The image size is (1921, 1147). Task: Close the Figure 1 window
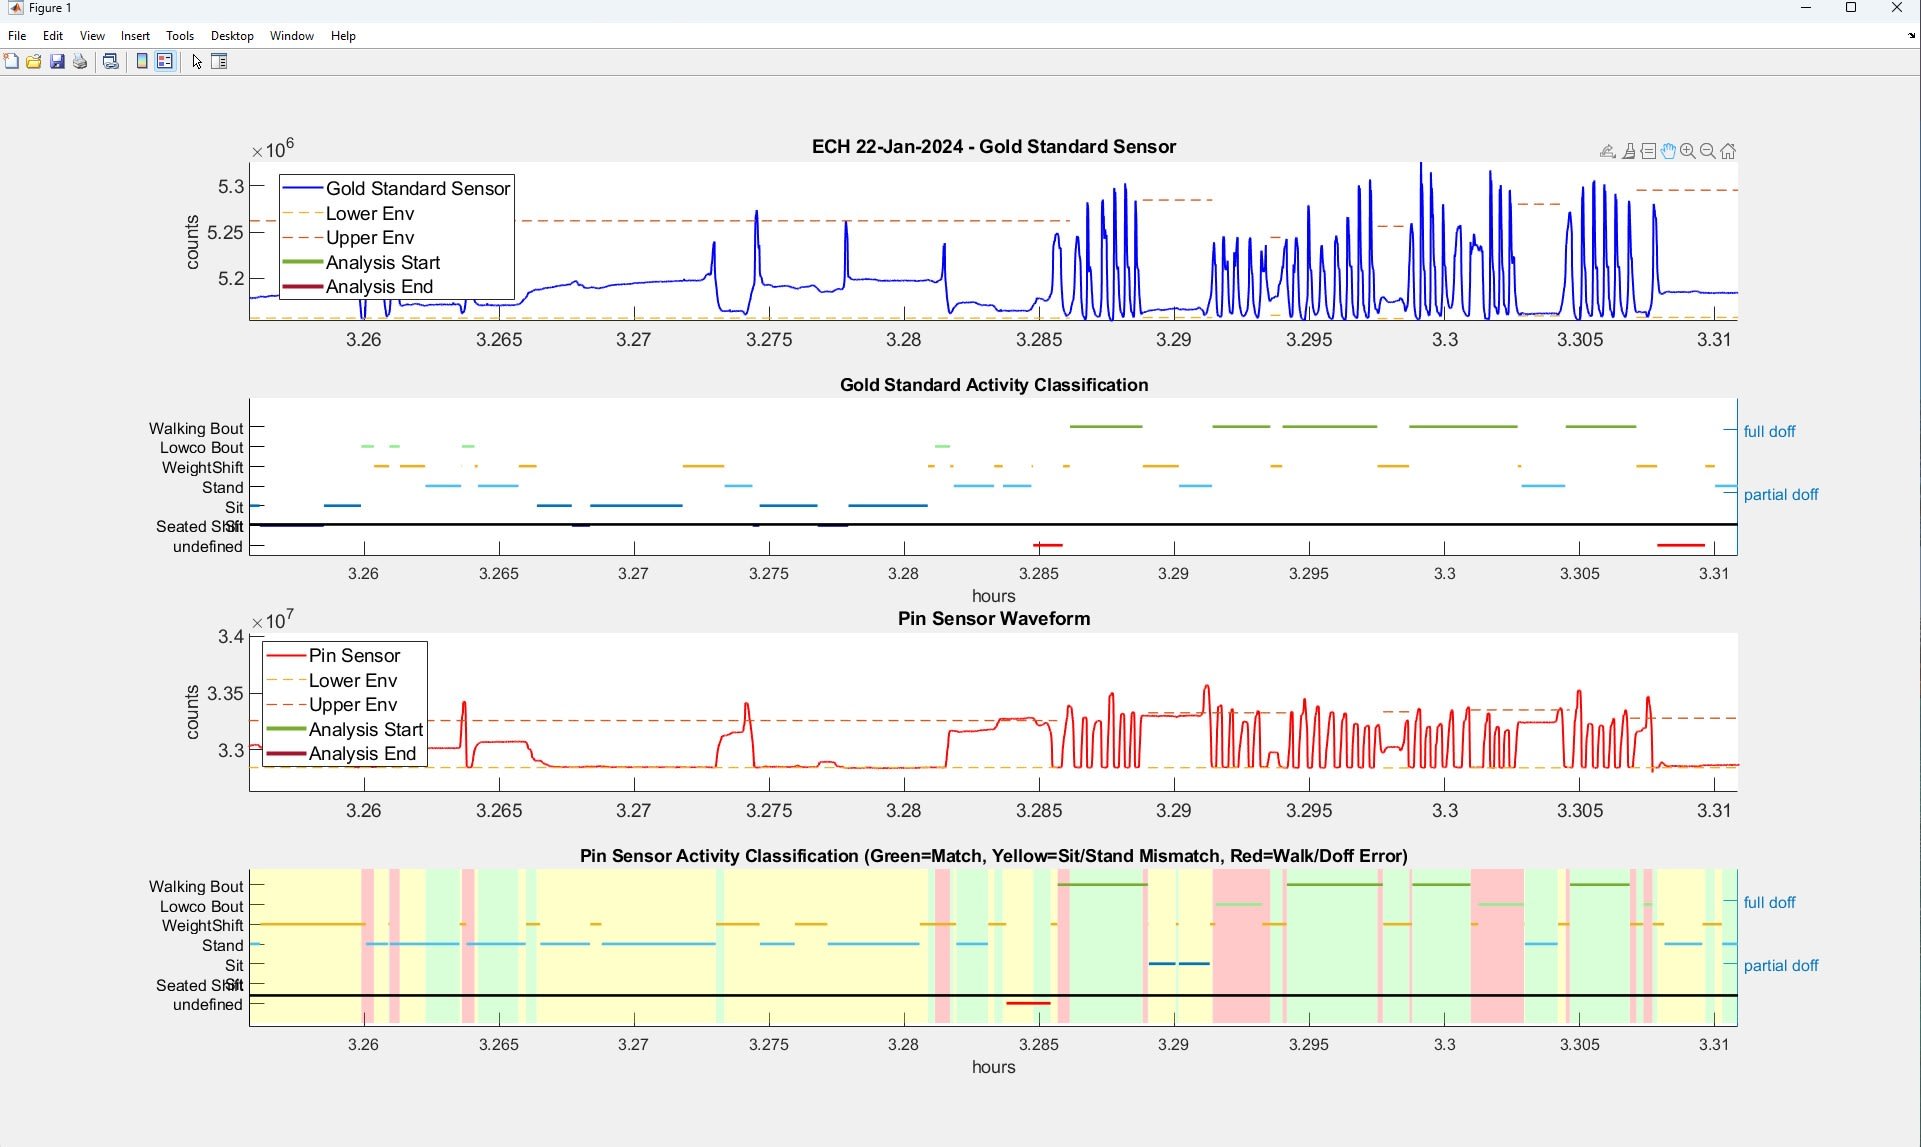[x=1897, y=8]
